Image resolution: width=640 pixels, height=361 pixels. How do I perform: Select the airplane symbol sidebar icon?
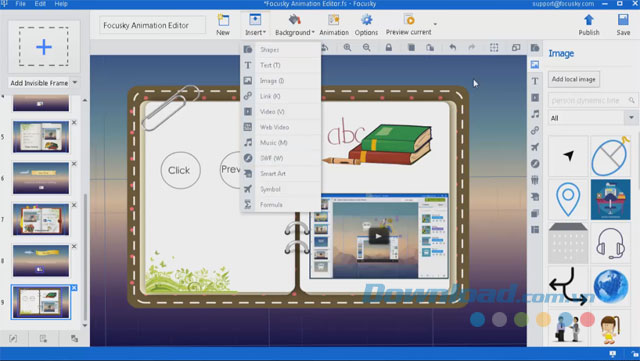pos(535,147)
